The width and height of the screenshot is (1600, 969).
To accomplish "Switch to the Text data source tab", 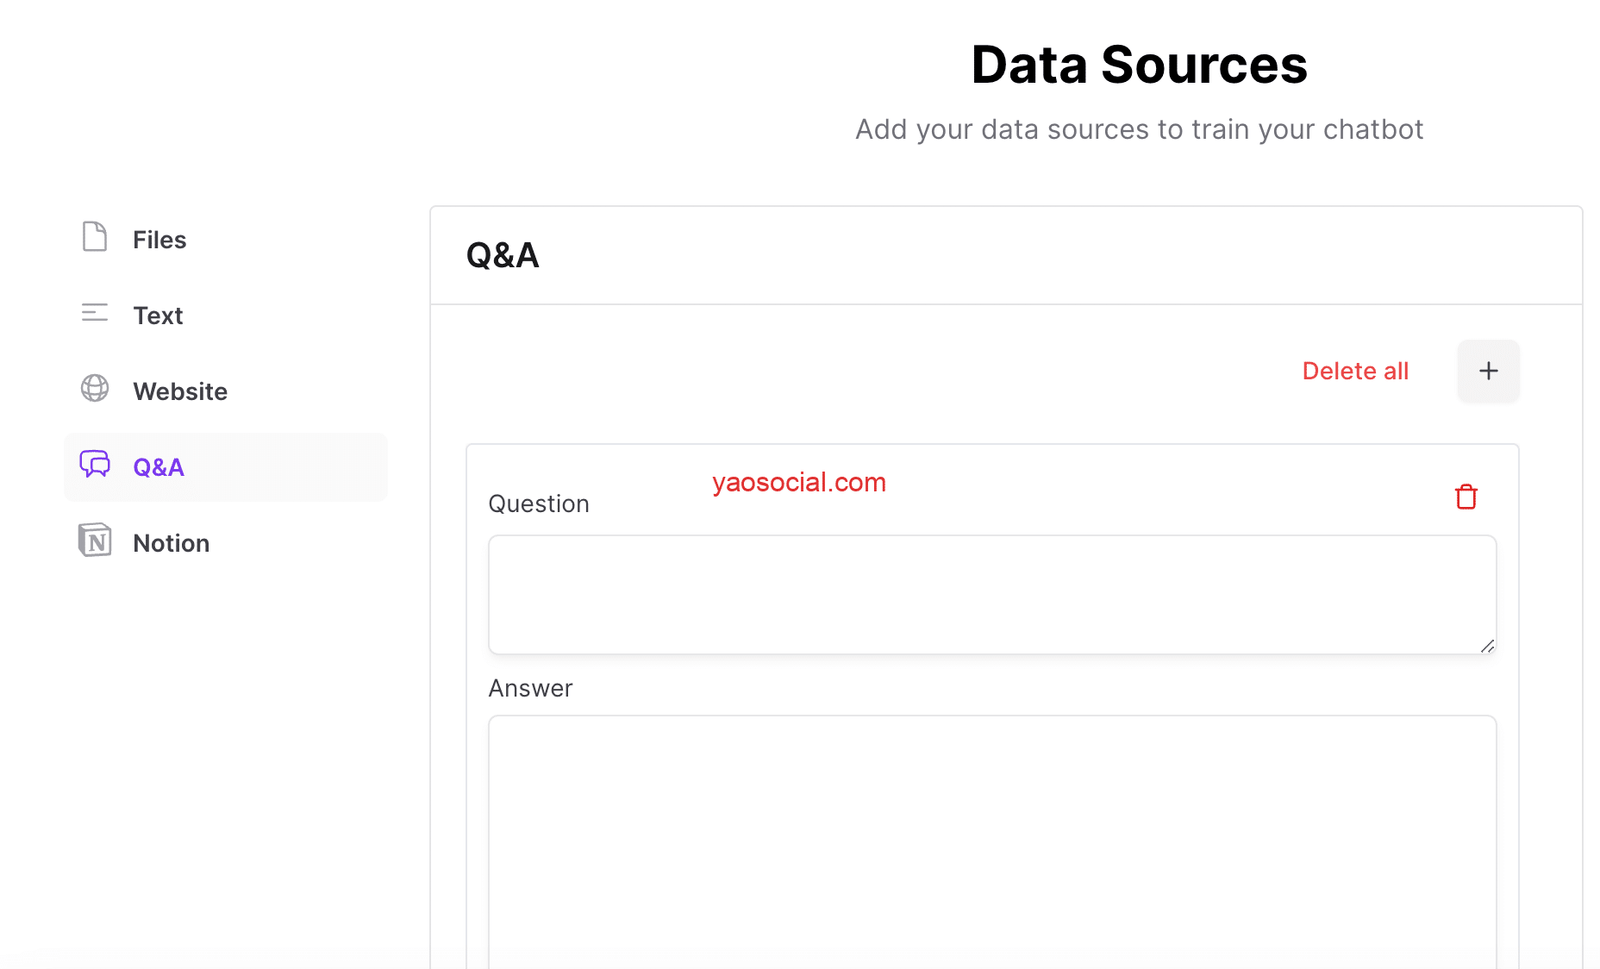I will click(158, 316).
